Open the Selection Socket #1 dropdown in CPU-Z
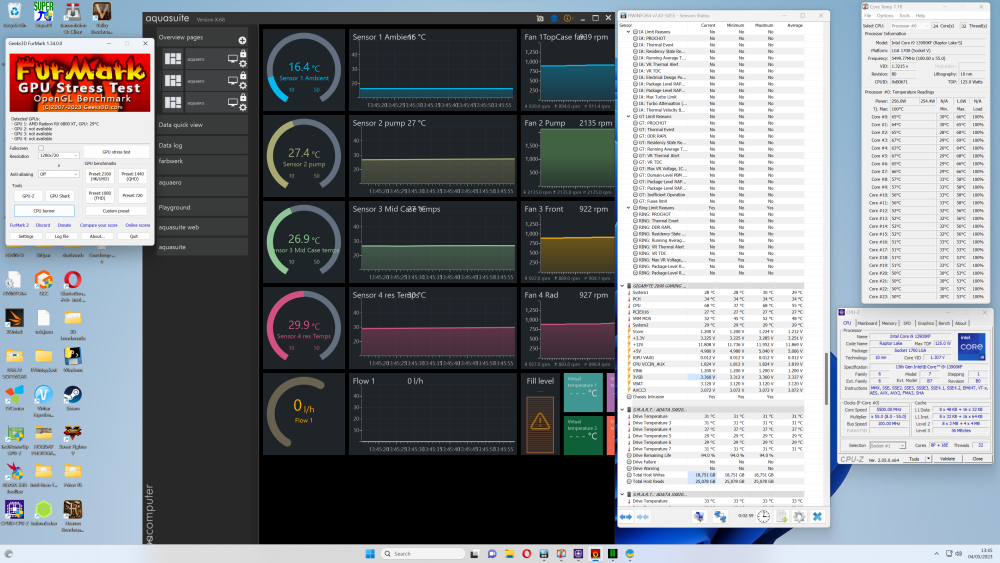The height and width of the screenshot is (563, 1000). [x=888, y=445]
